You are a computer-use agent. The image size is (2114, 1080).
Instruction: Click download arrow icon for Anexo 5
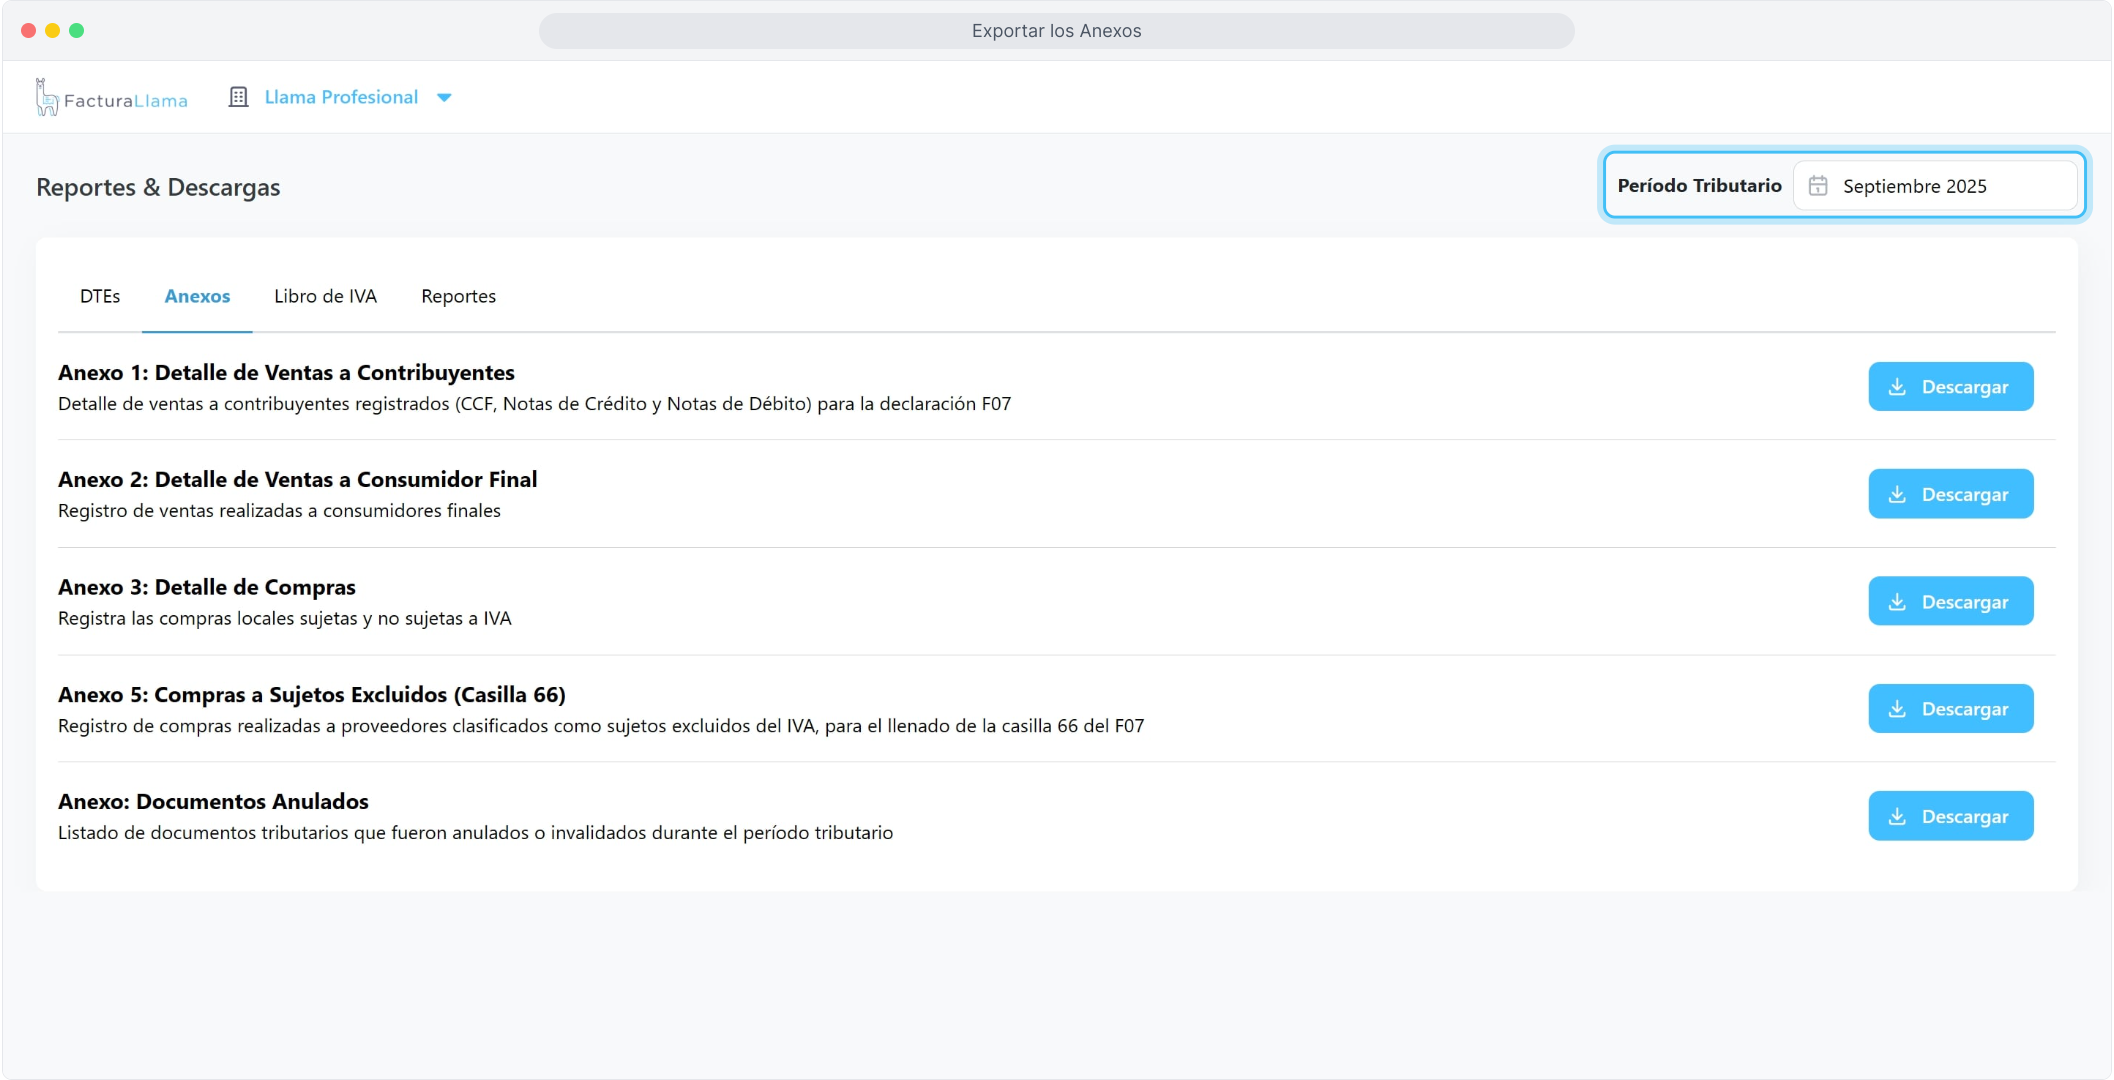pyautogui.click(x=1897, y=709)
